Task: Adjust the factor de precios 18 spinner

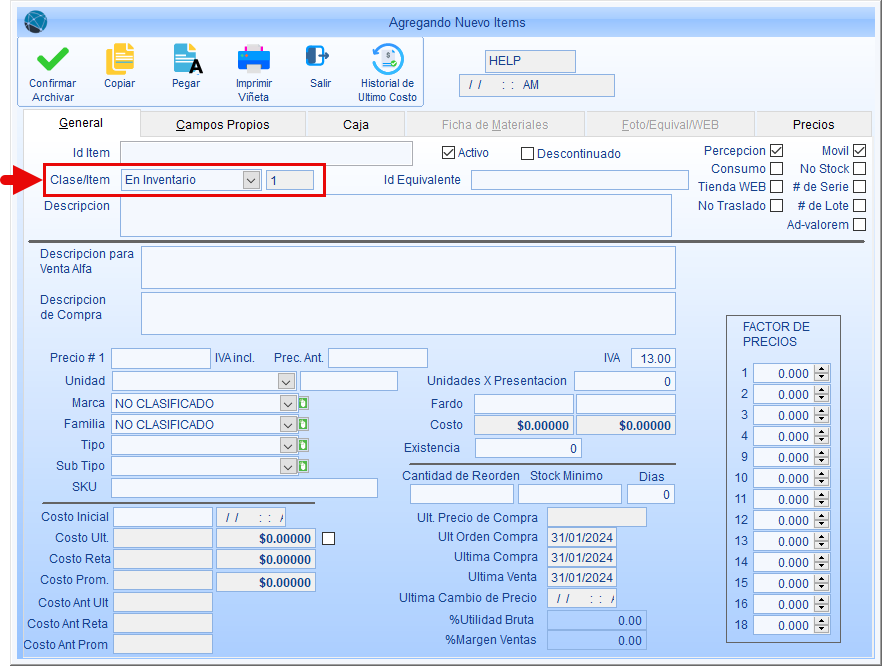Action: 822,625
